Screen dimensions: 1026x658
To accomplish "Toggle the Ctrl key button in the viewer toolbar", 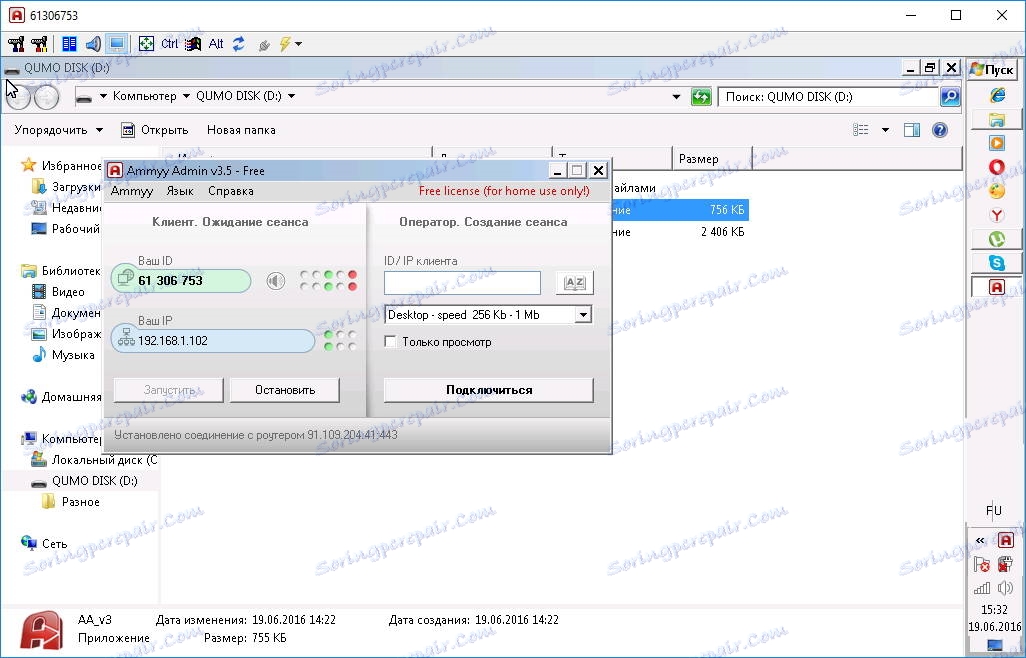I will coord(169,44).
